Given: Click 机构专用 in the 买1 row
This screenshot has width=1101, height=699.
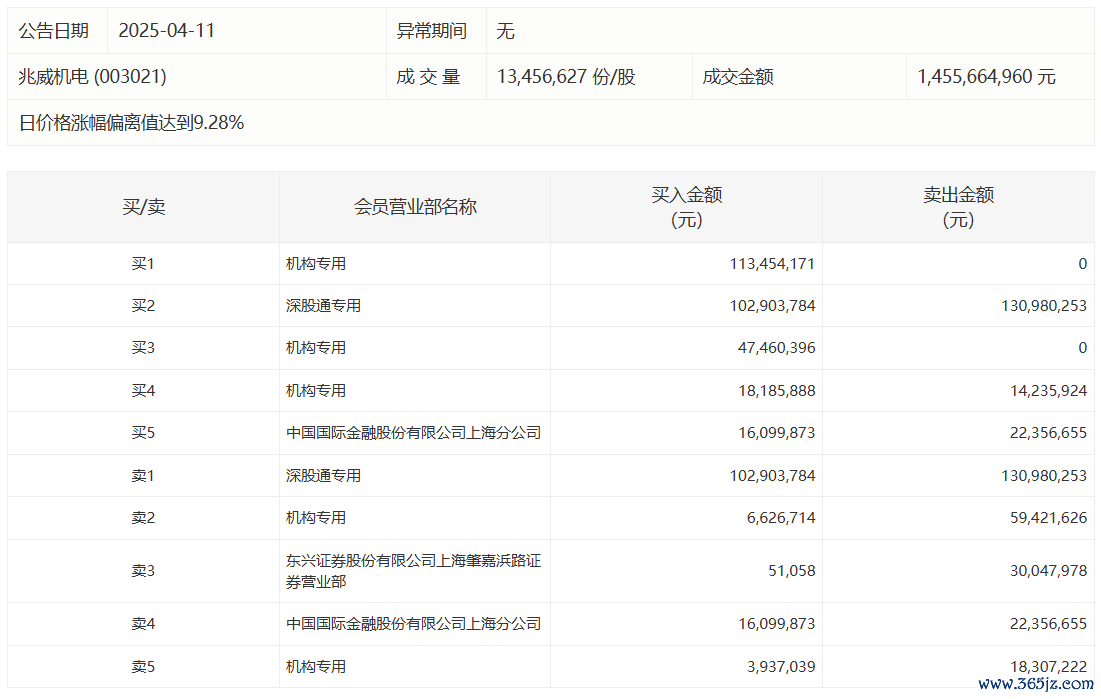Looking at the screenshot, I should pos(316,263).
